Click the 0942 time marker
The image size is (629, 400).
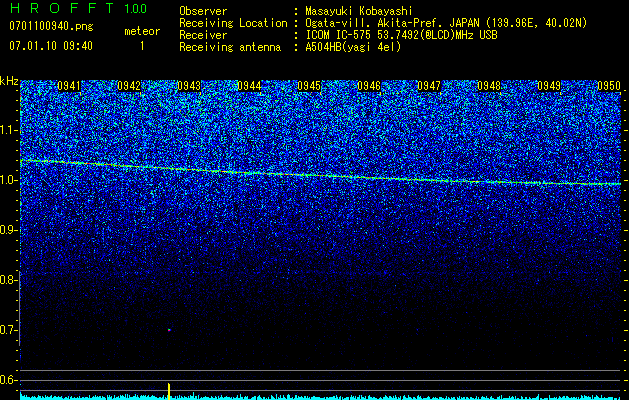click(x=129, y=86)
